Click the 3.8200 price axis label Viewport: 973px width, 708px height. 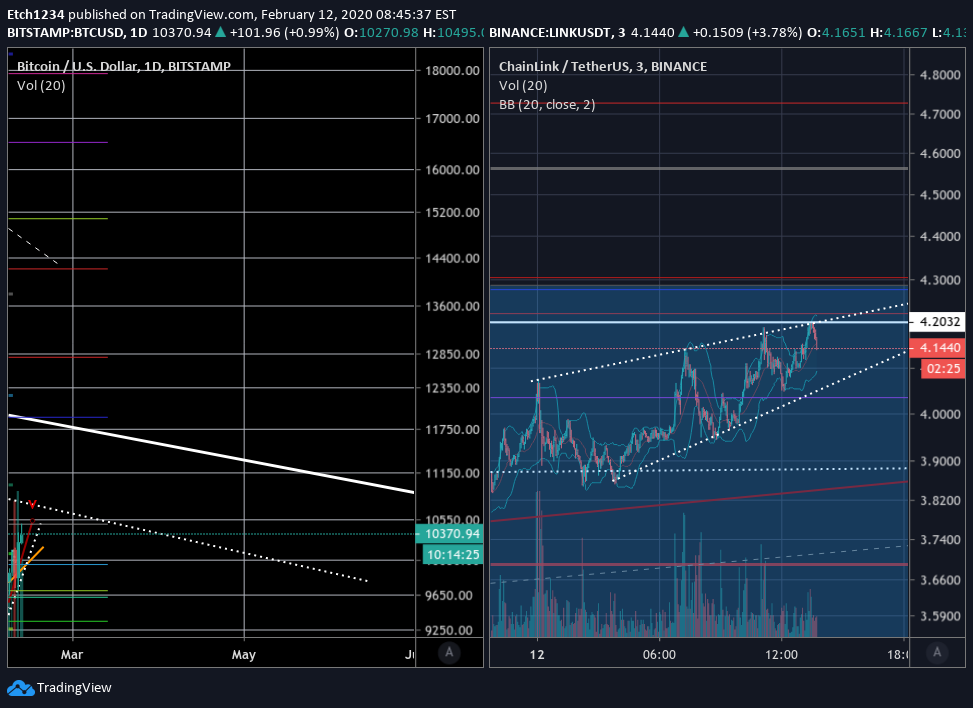(x=940, y=501)
